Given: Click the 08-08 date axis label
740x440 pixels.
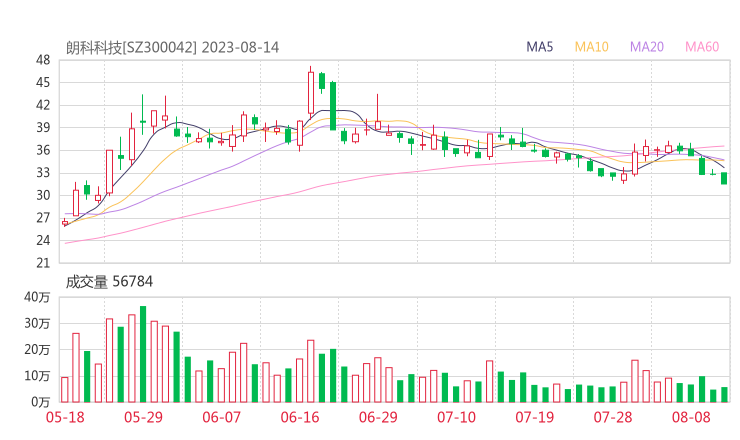Looking at the screenshot, I should coord(691,417).
